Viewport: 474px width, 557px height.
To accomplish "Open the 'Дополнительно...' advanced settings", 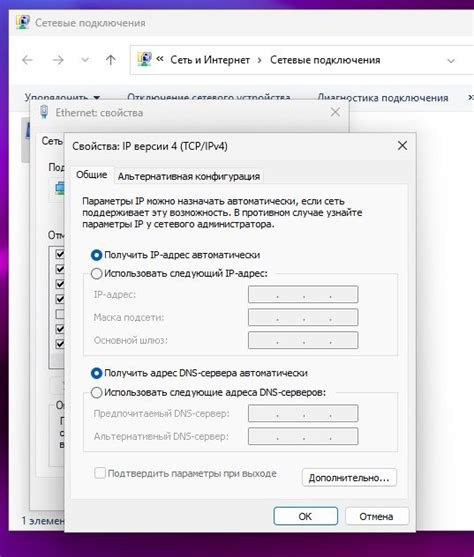I will [349, 478].
